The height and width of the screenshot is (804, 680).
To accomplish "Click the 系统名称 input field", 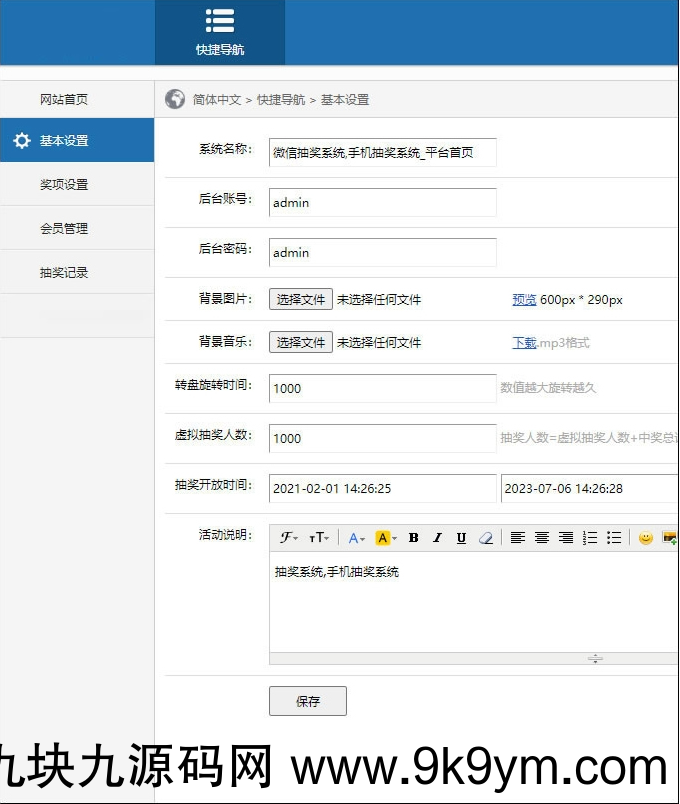I will (383, 153).
